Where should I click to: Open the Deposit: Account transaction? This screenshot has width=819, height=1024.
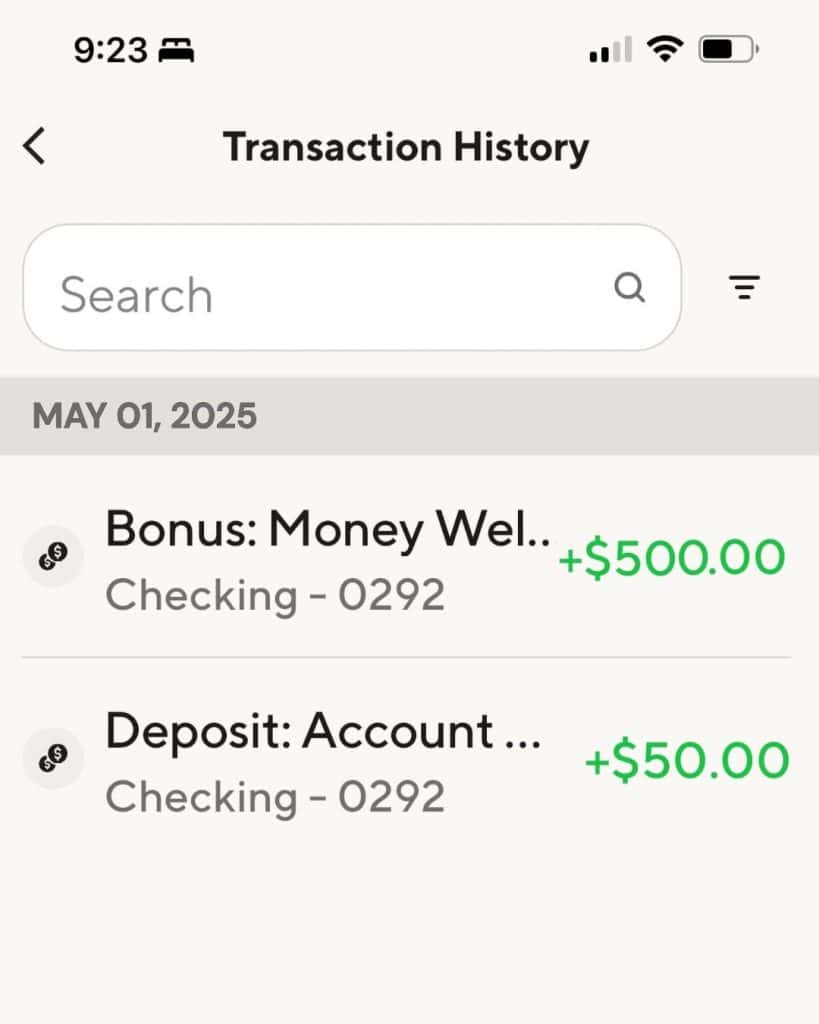tap(322, 731)
